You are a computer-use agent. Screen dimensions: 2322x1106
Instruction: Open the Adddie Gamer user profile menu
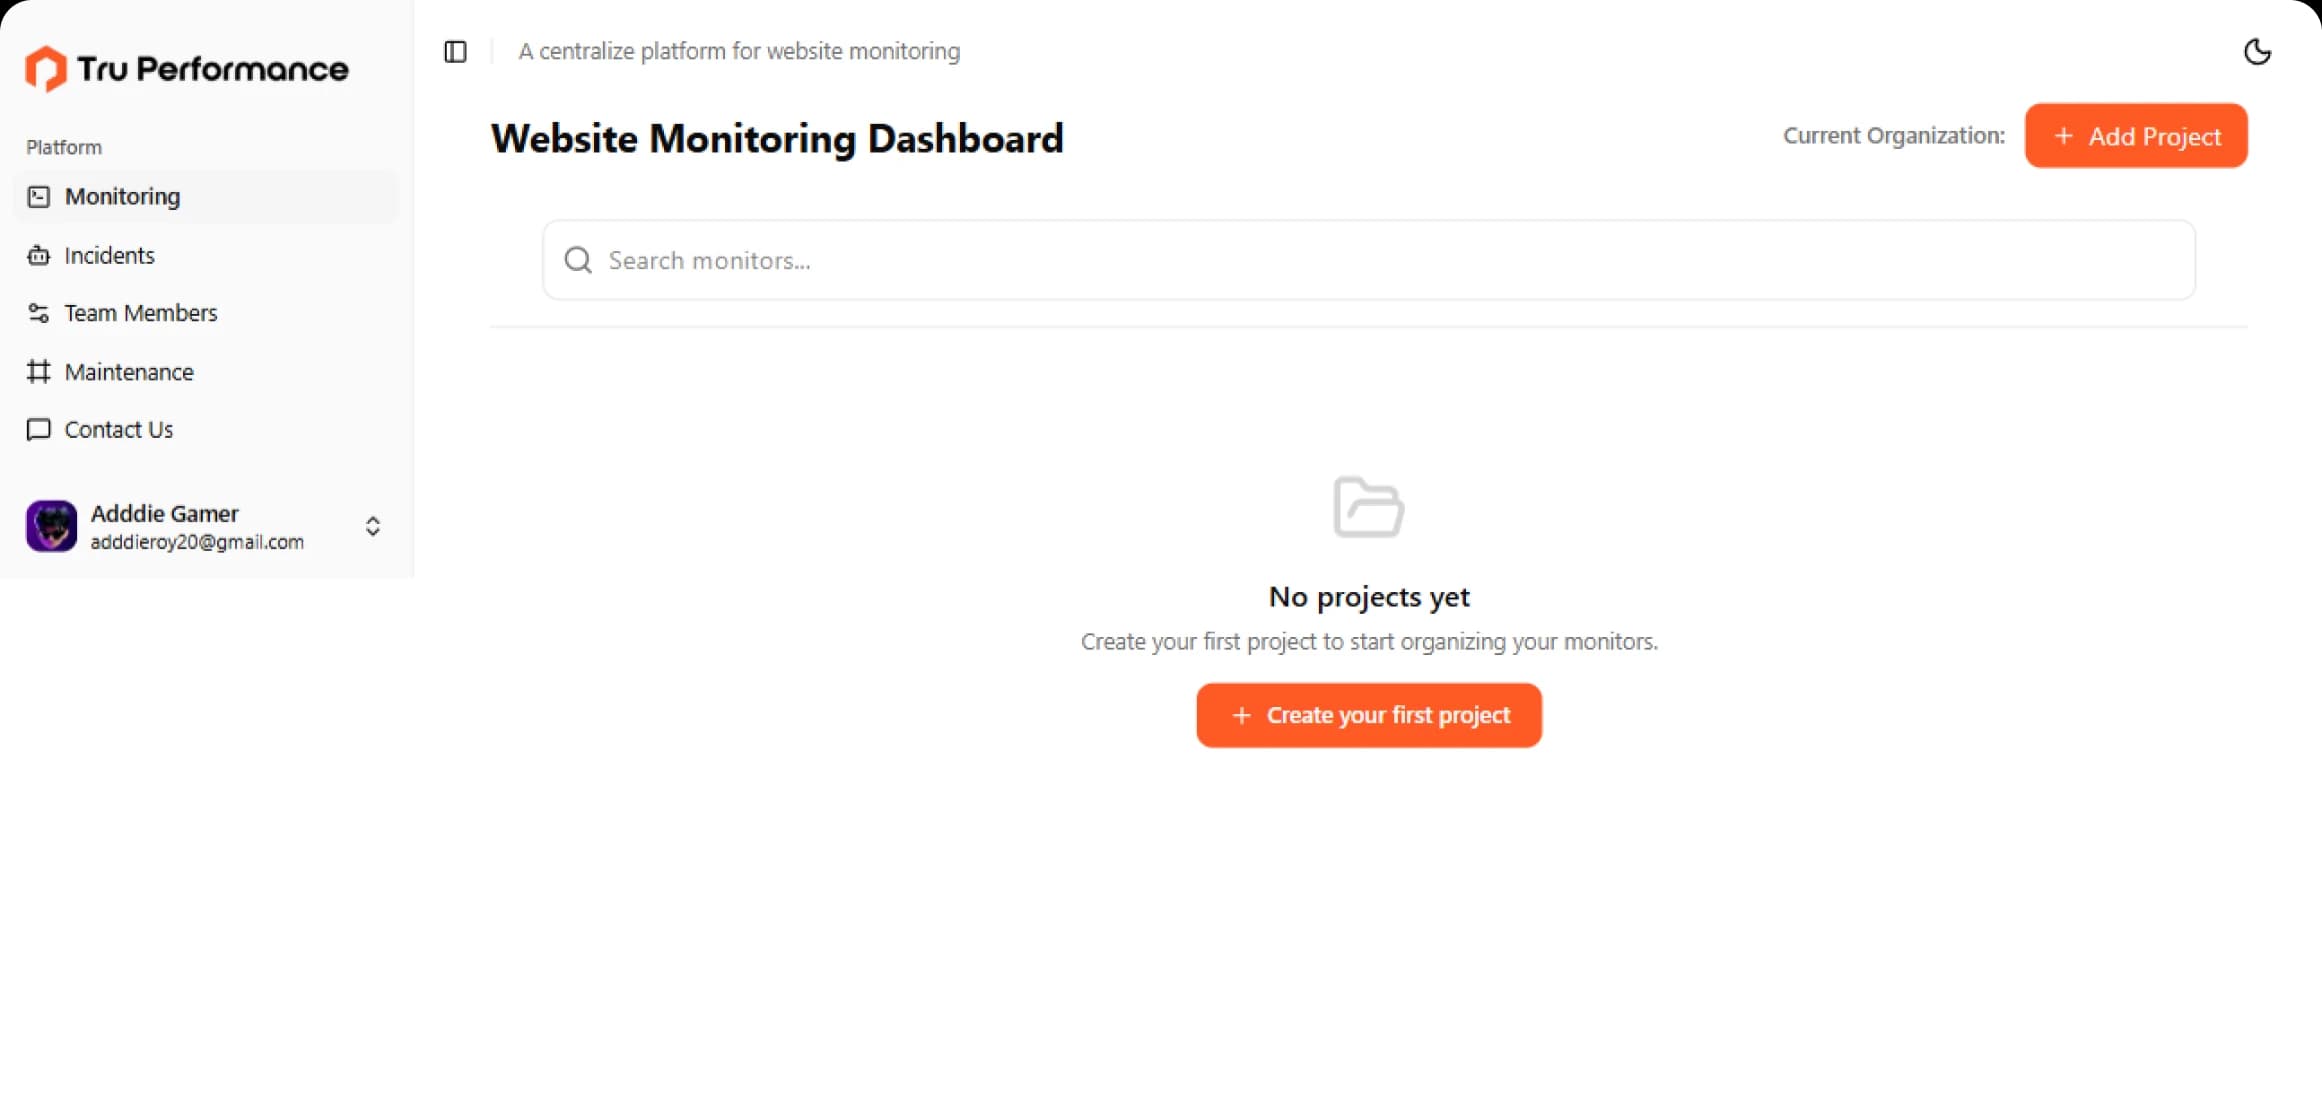tap(205, 527)
